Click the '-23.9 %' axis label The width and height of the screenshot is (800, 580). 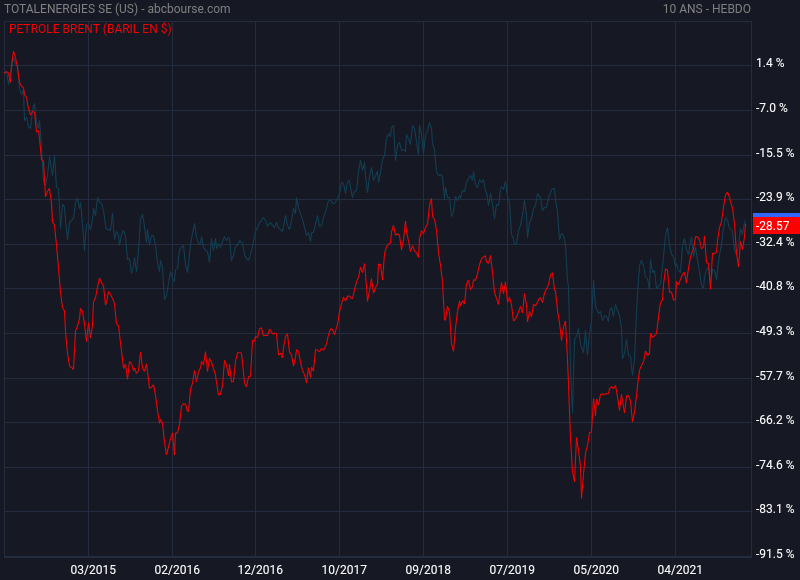[x=774, y=196]
